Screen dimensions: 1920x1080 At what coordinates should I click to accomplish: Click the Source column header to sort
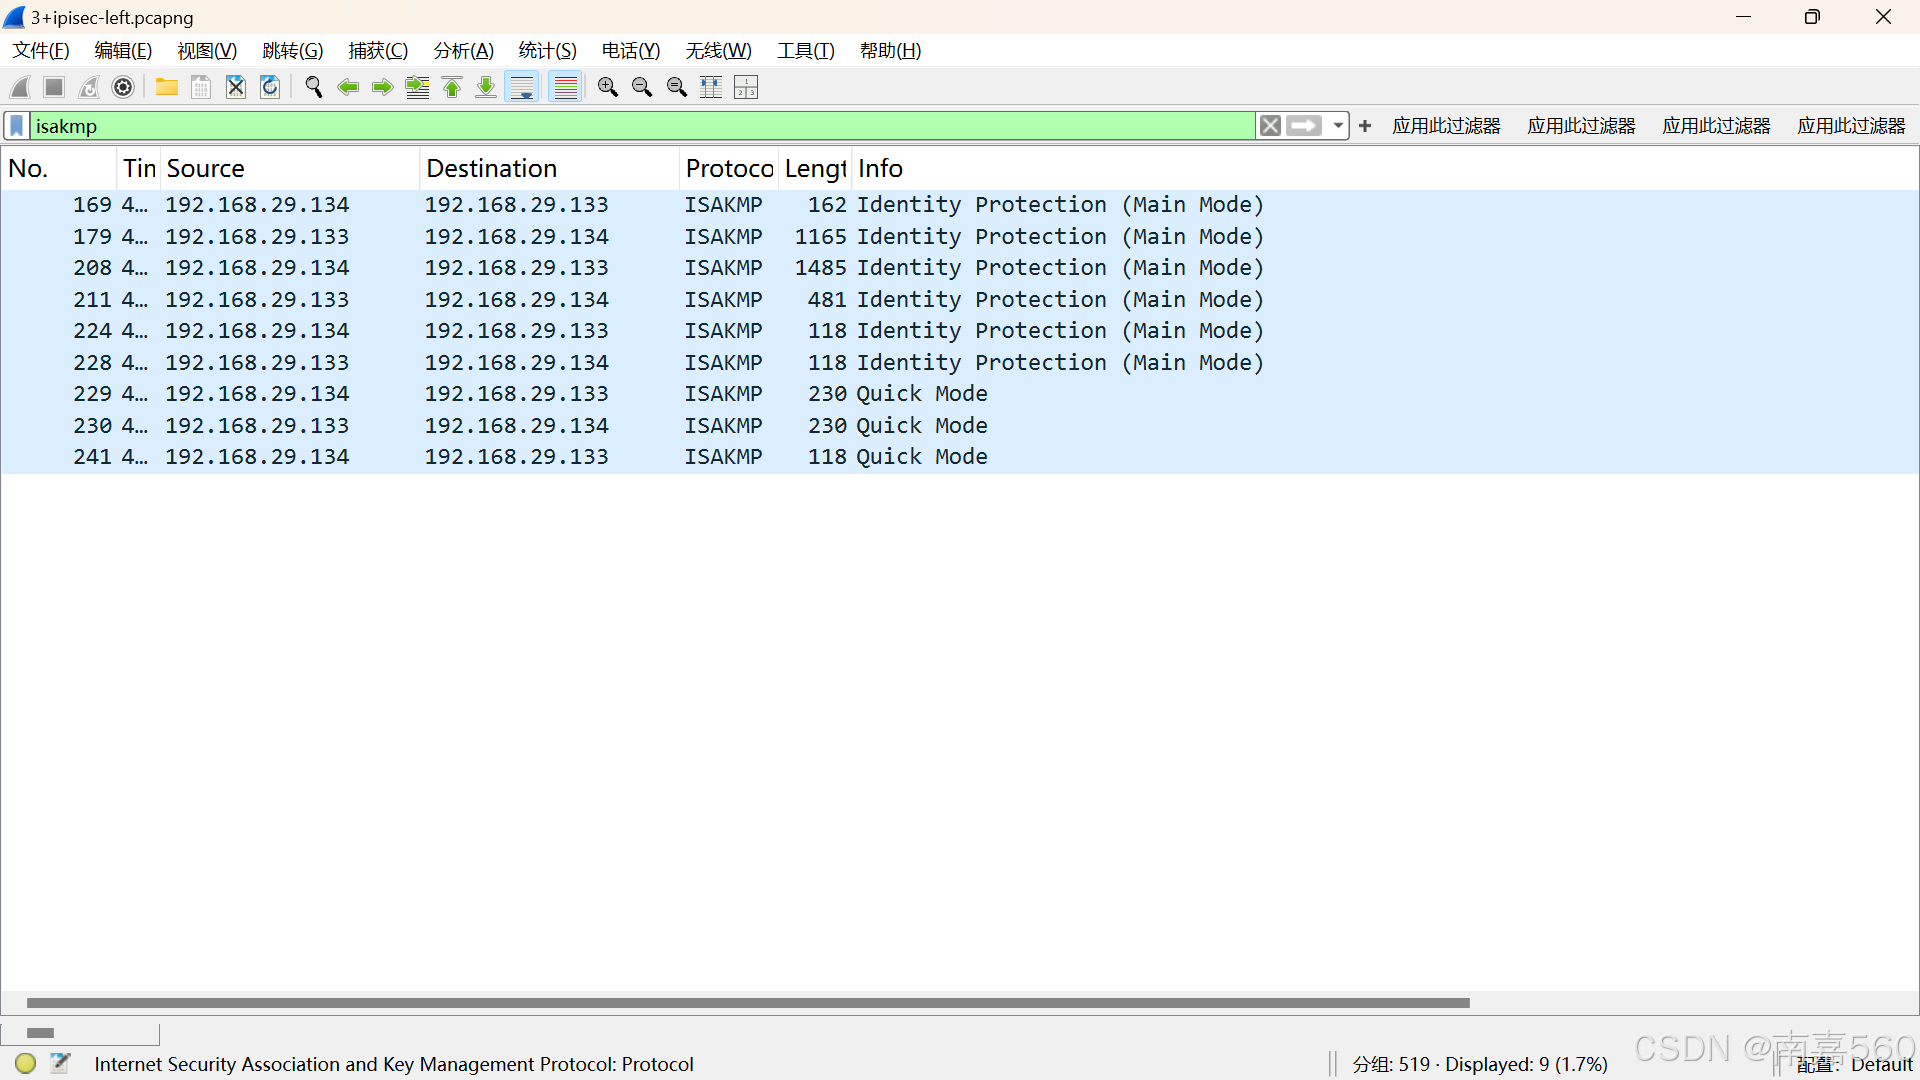(x=205, y=169)
